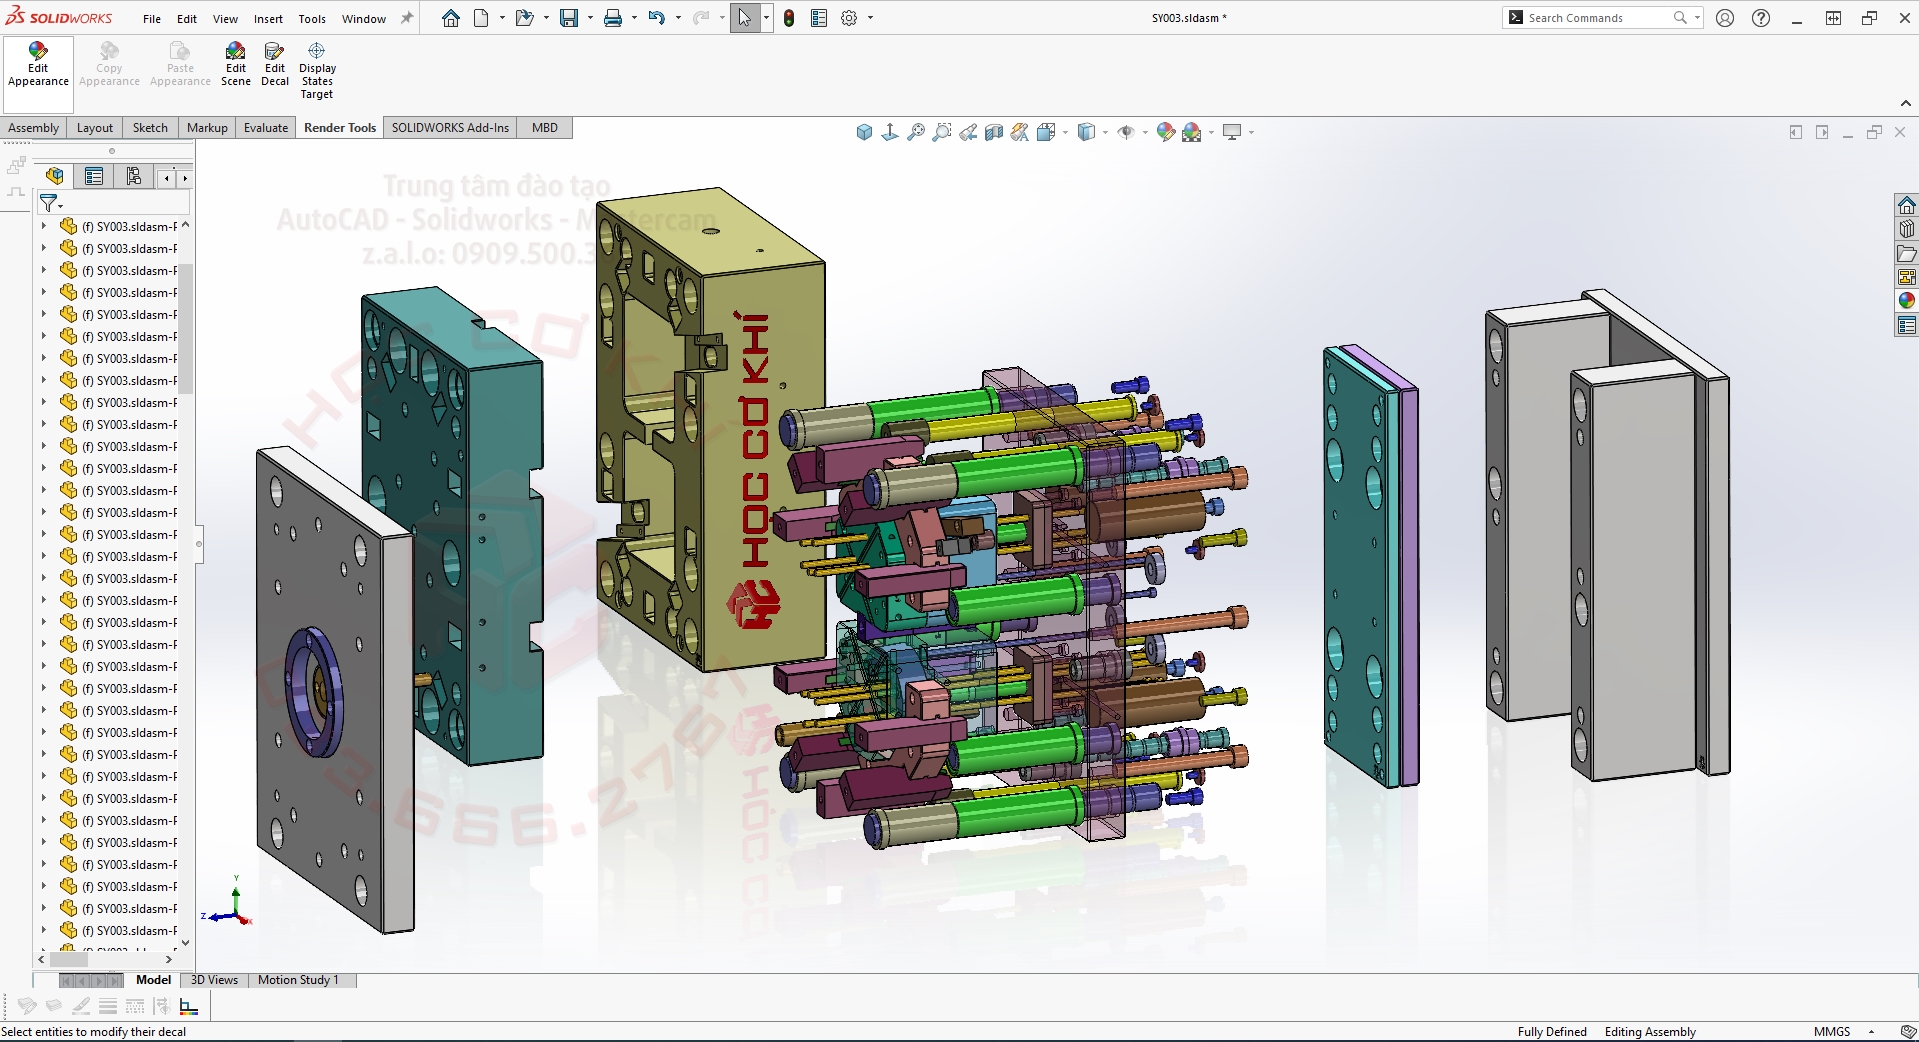Click the Apply Scene icon
Image resolution: width=1919 pixels, height=1042 pixels.
pyautogui.click(x=1191, y=132)
